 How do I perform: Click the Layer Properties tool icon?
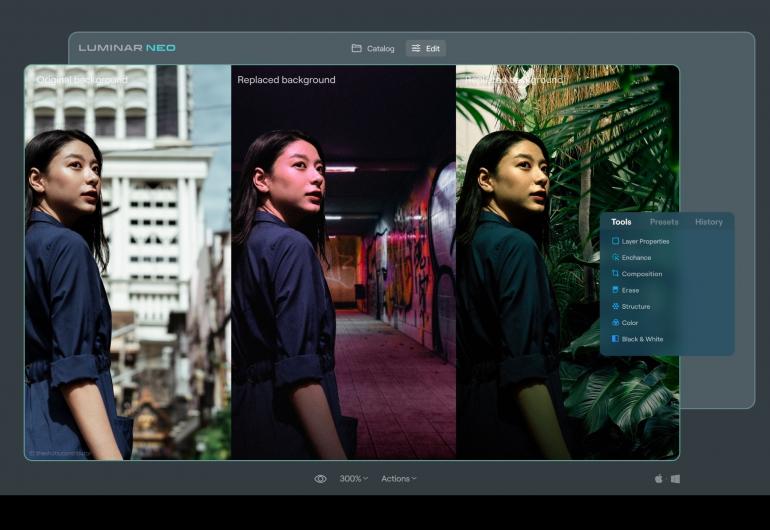(615, 241)
